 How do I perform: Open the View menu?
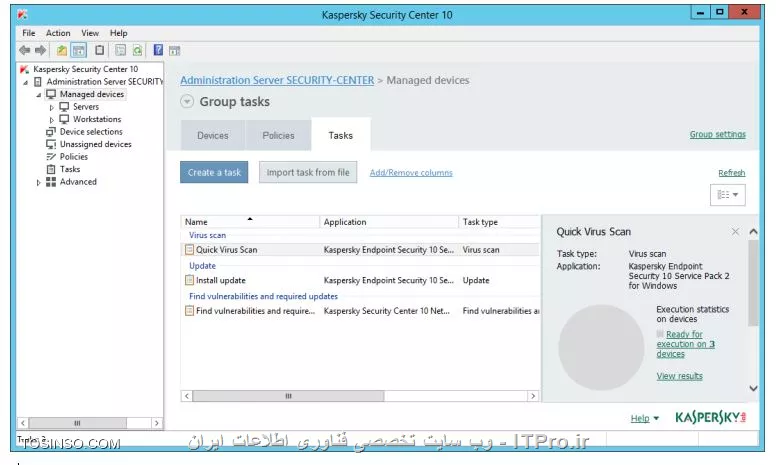click(90, 33)
